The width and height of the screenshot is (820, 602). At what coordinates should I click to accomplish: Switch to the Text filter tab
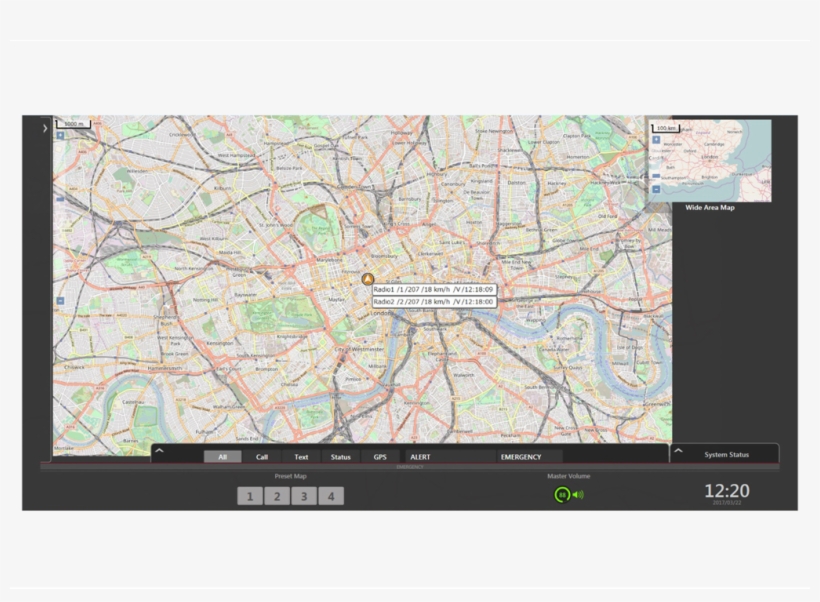pyautogui.click(x=301, y=457)
